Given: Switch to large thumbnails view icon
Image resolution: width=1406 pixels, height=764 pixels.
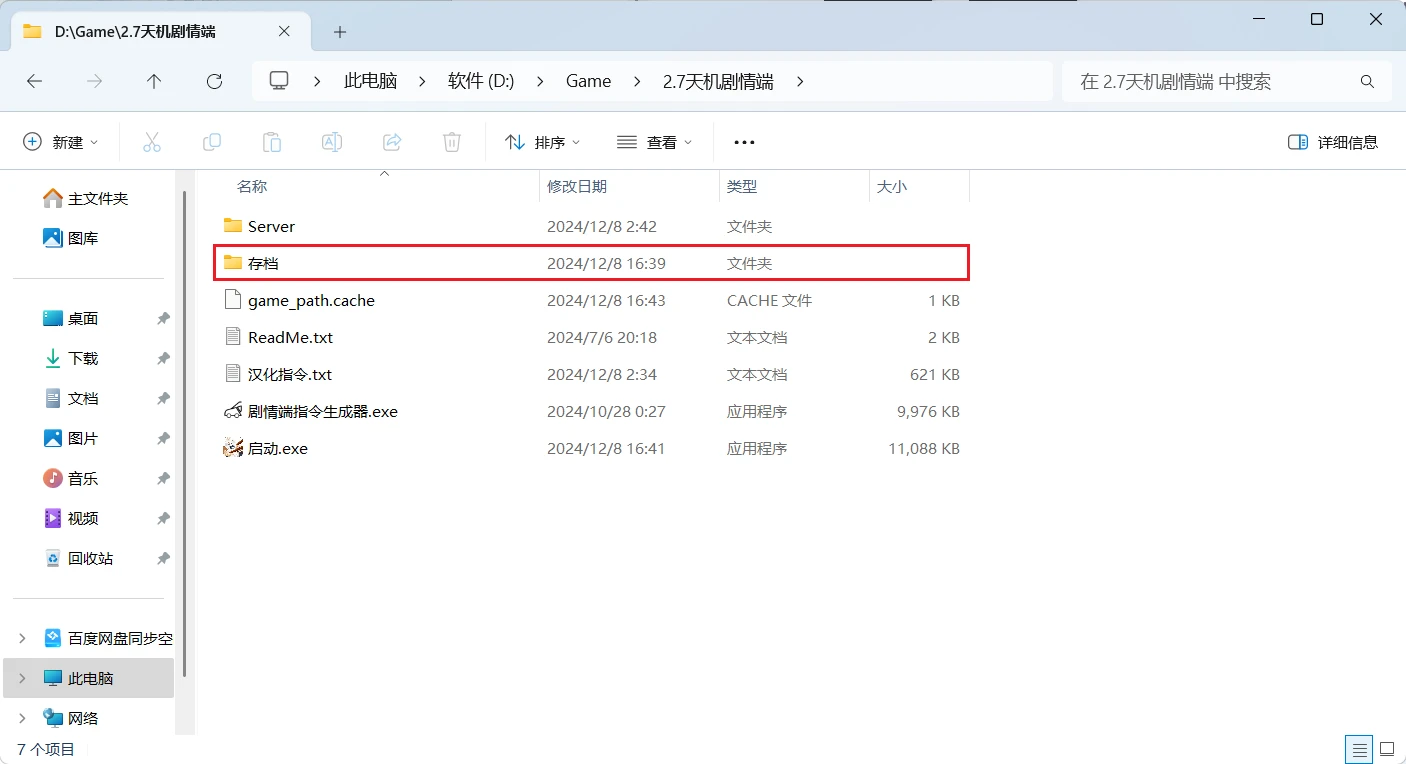Looking at the screenshot, I should tap(1387, 748).
